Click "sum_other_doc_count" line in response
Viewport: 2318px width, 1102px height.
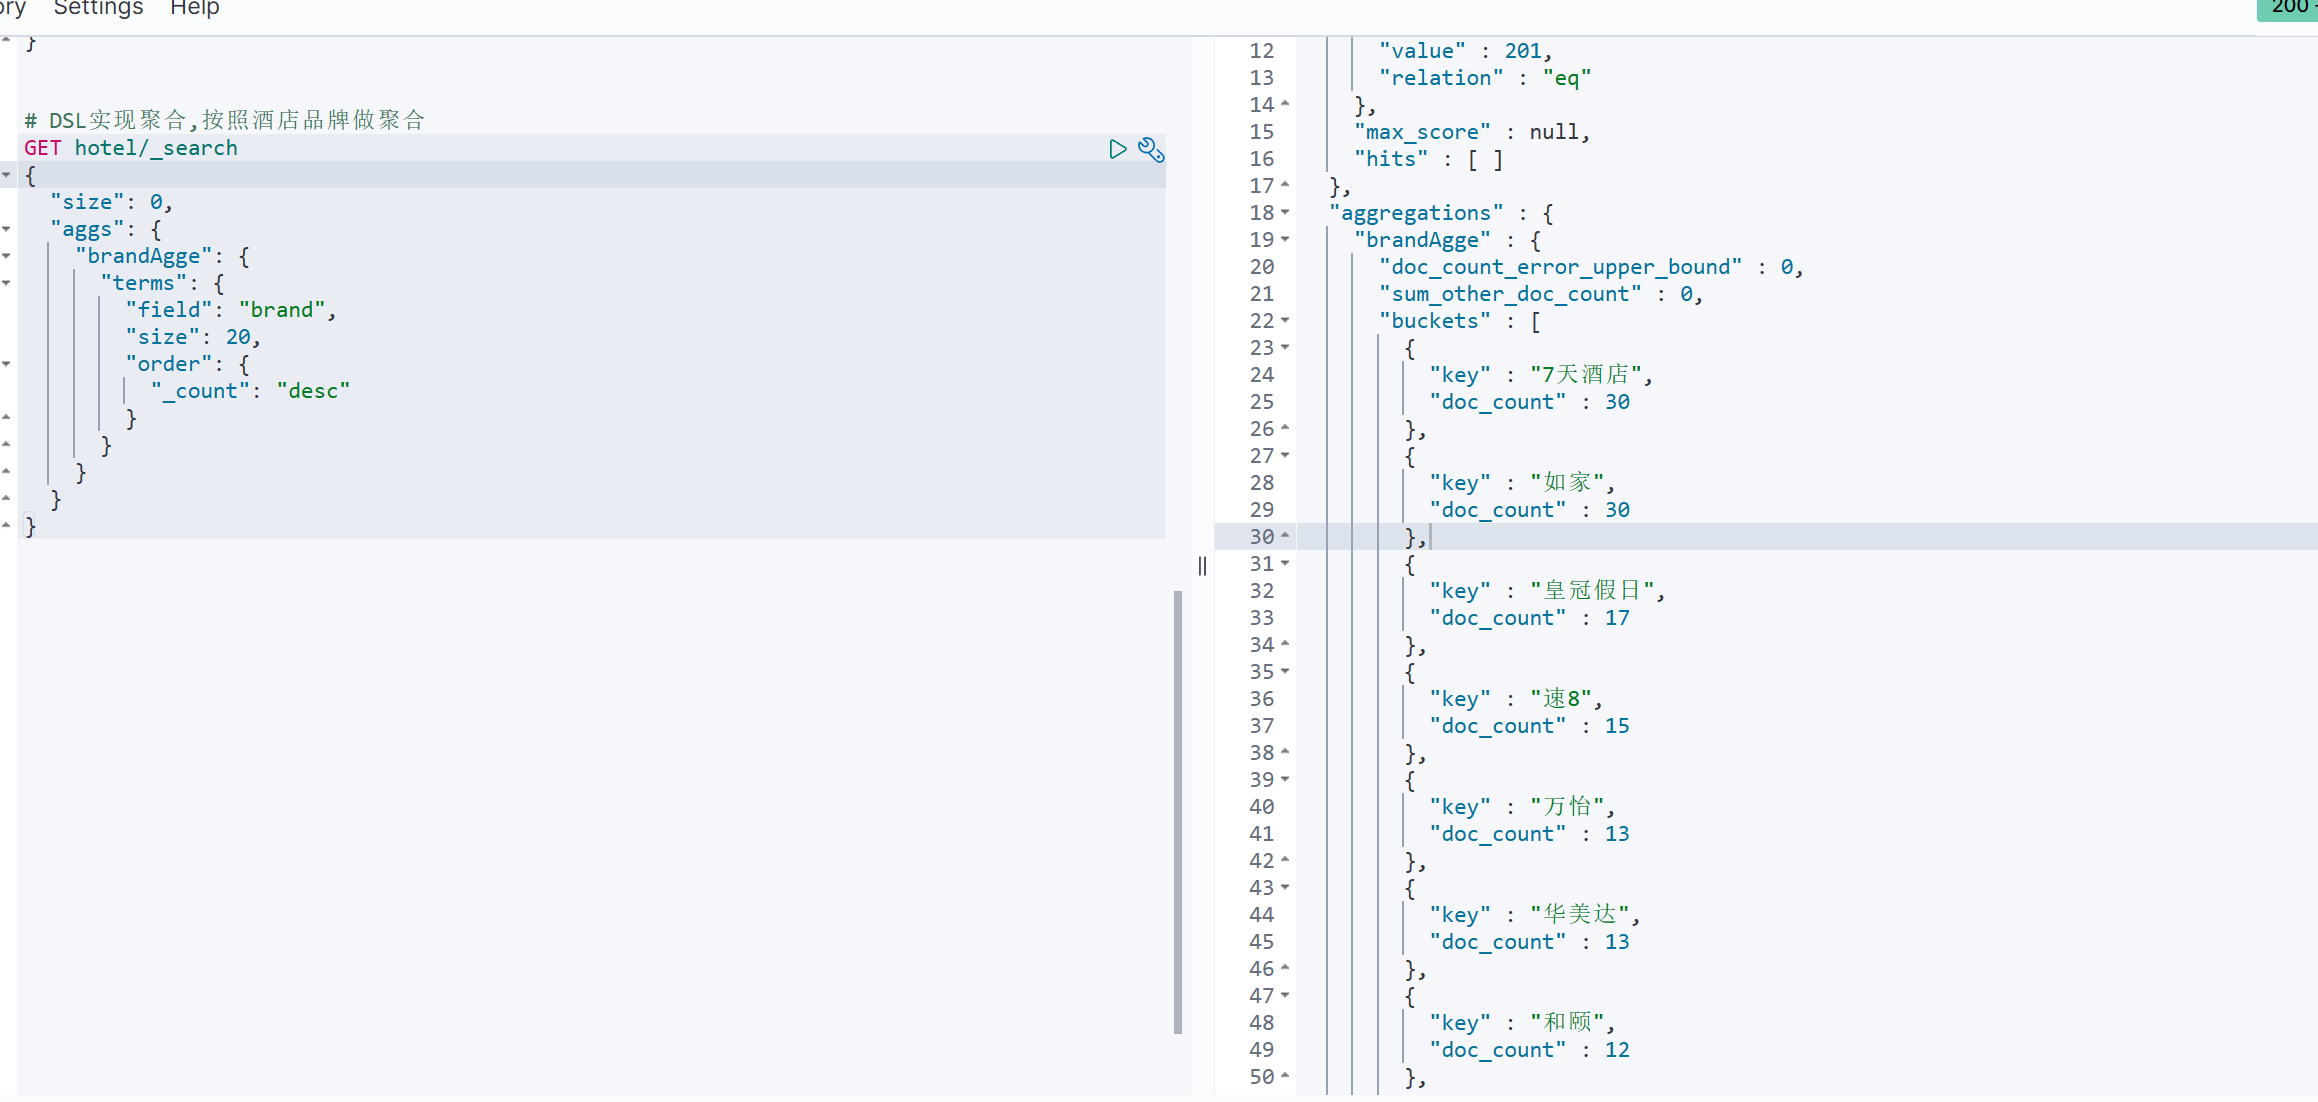[x=1541, y=294]
